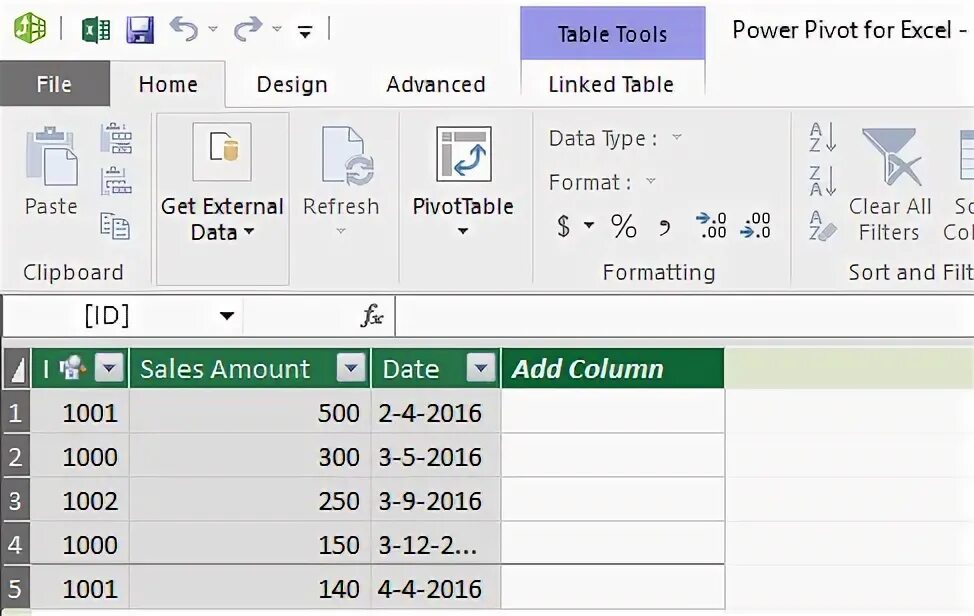The image size is (974, 616).
Task: Click Clear All Filters button
Action: [890, 183]
